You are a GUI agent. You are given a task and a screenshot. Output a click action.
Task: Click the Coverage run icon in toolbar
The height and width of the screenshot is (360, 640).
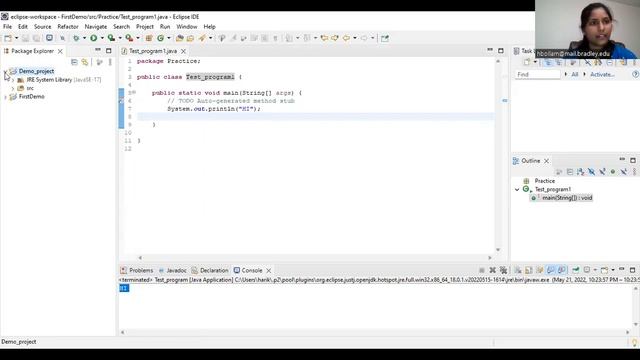click(x=111, y=38)
